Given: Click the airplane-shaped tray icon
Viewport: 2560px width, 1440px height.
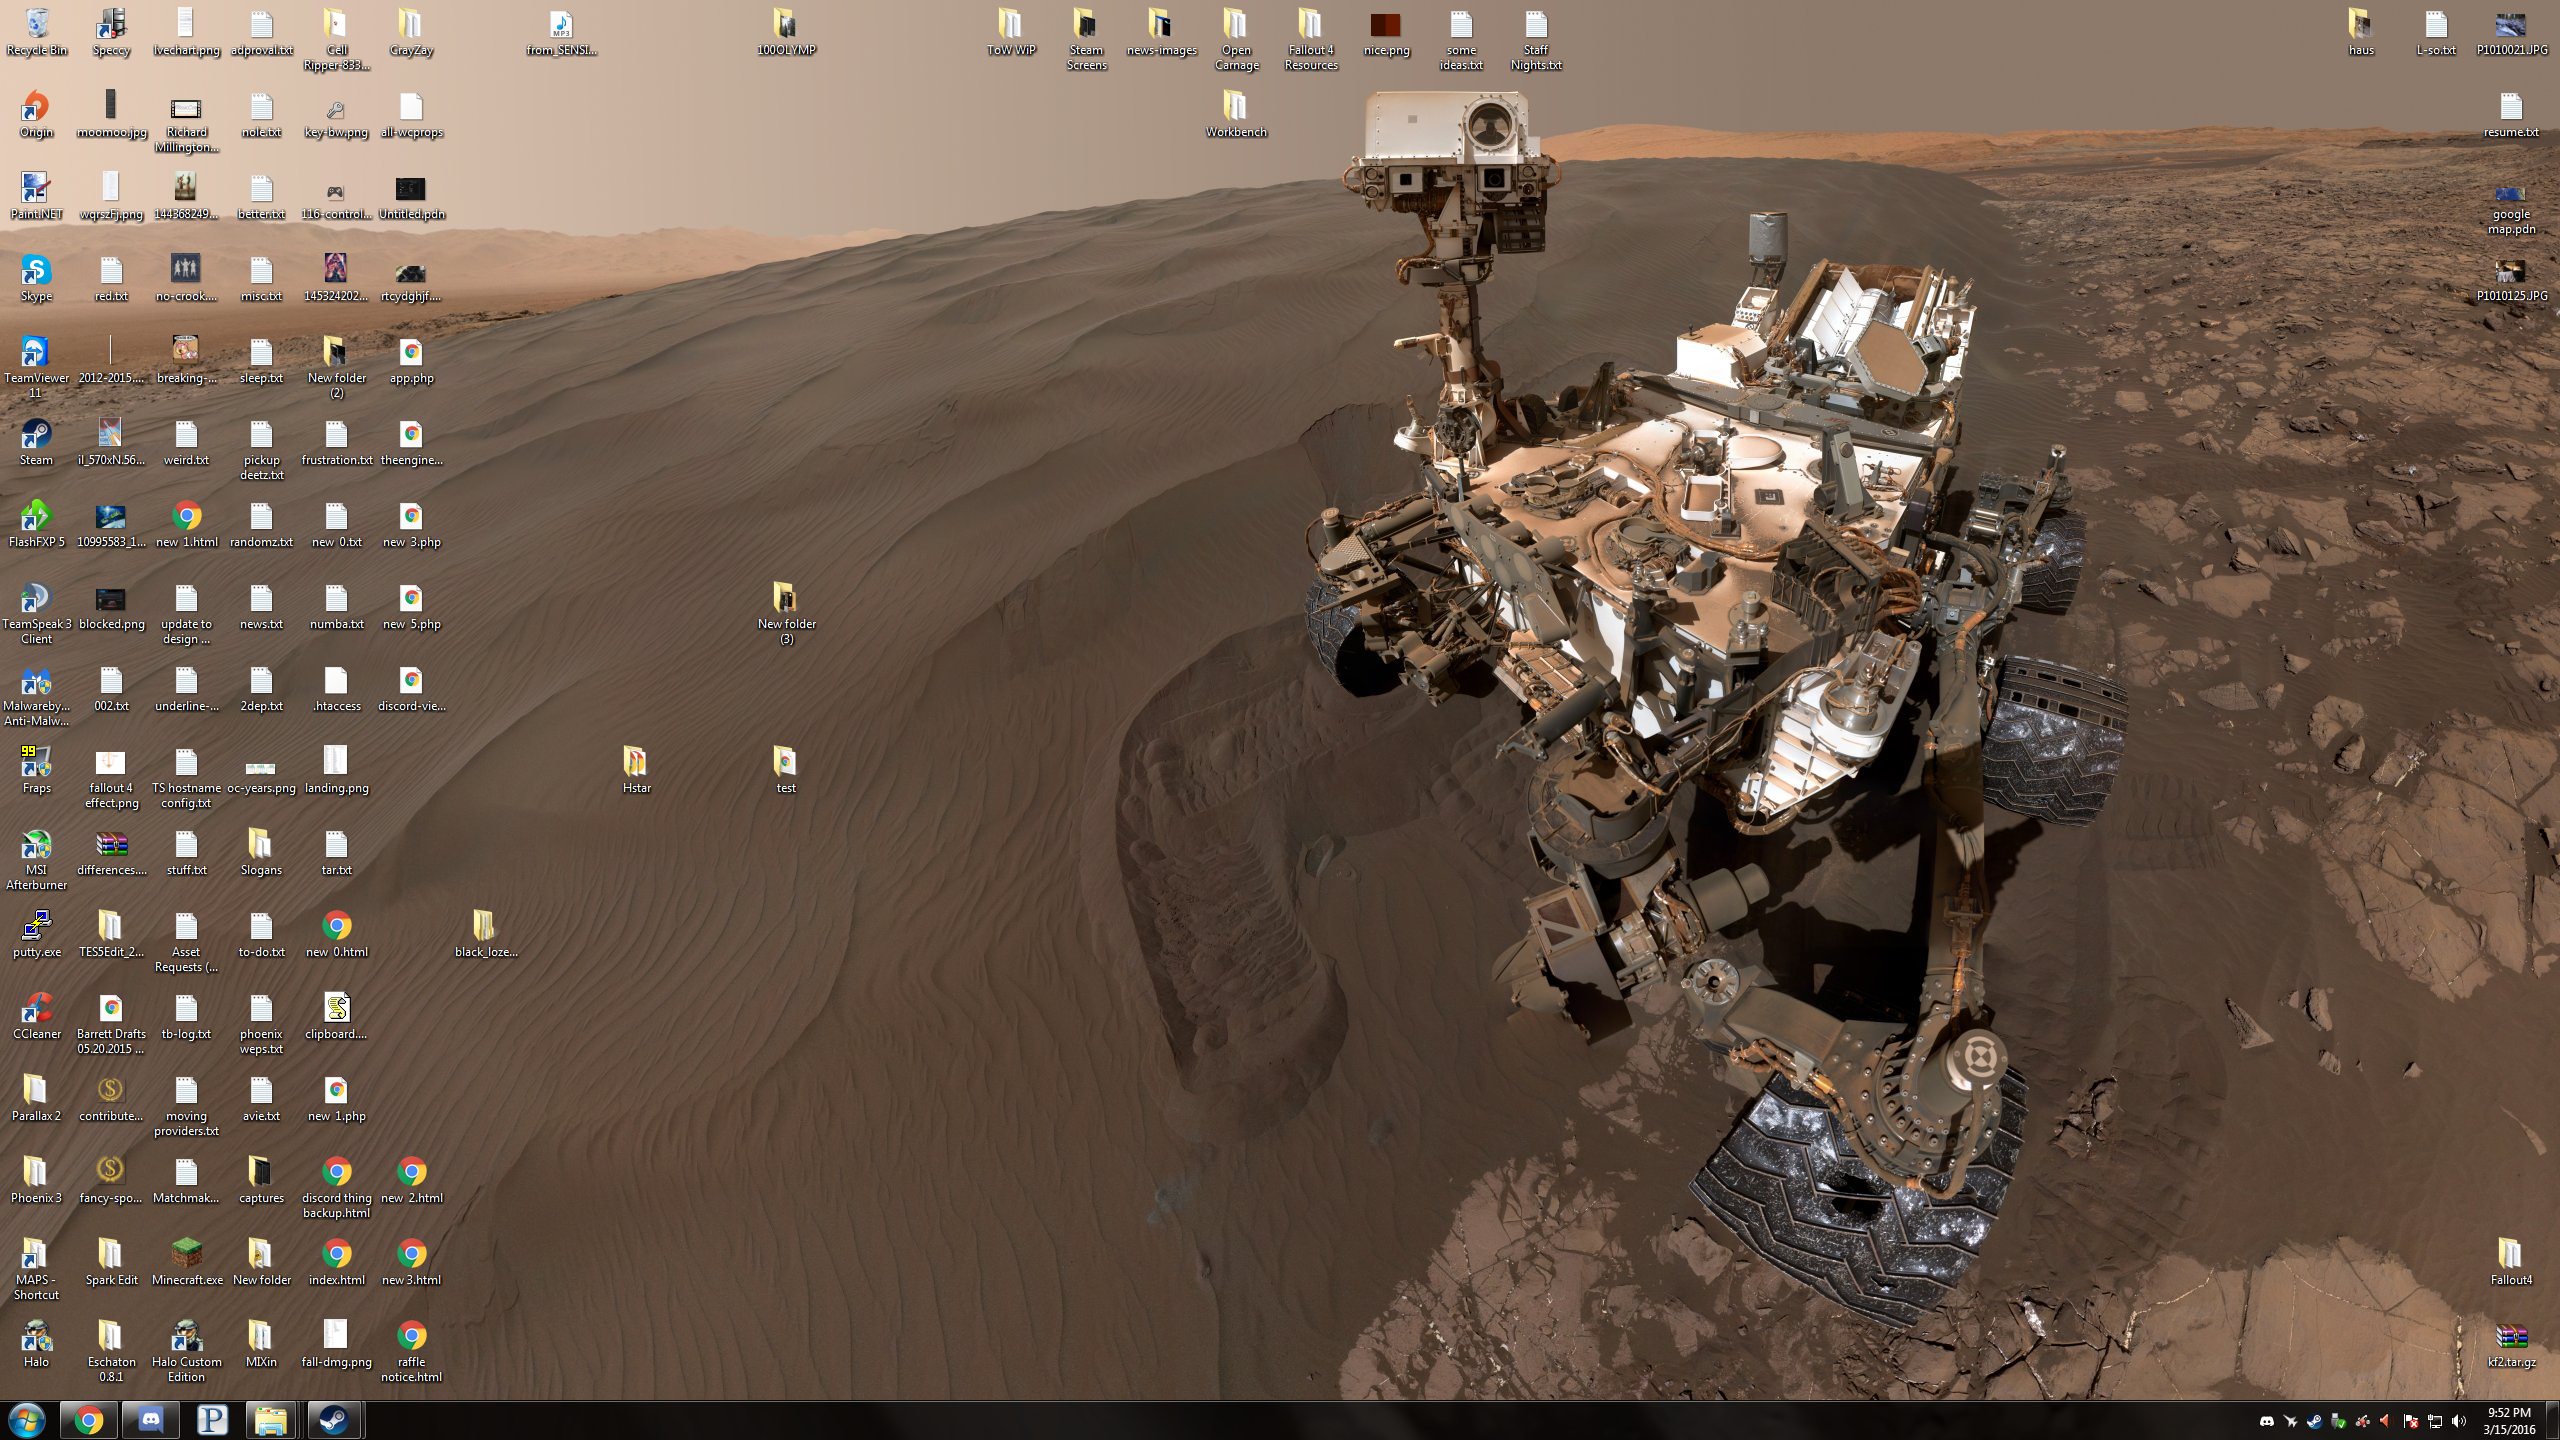Looking at the screenshot, I should (x=2291, y=1421).
